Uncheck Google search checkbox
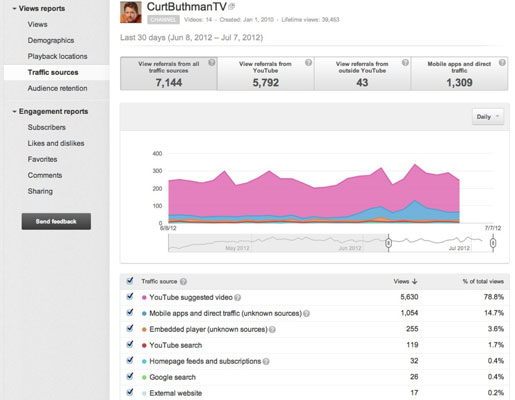Viewport: 515px width, 400px height. [130, 376]
